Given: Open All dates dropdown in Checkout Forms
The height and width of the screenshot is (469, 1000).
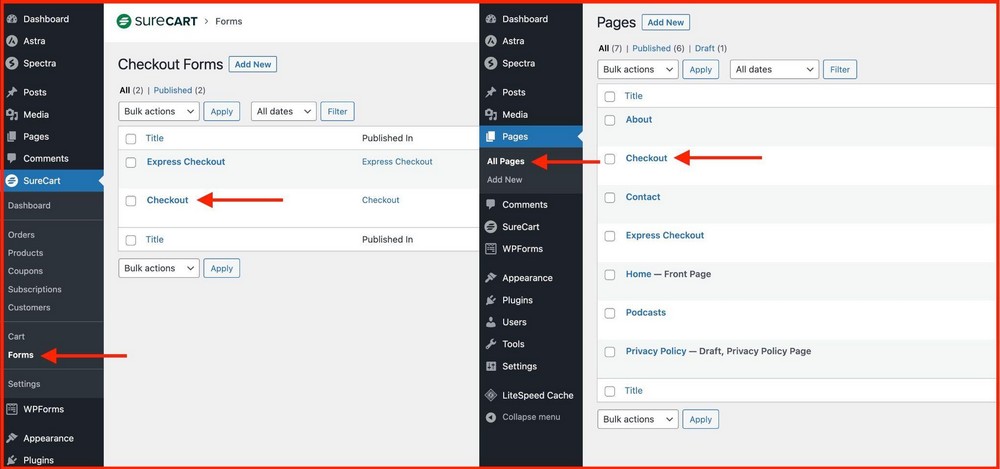Looking at the screenshot, I should (284, 111).
